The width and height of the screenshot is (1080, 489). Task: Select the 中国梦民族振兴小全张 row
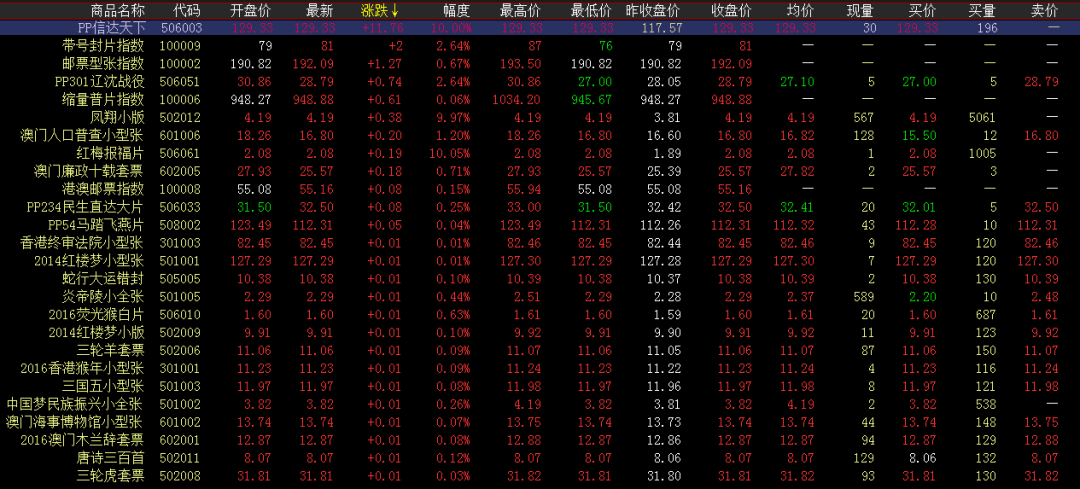(x=540, y=404)
